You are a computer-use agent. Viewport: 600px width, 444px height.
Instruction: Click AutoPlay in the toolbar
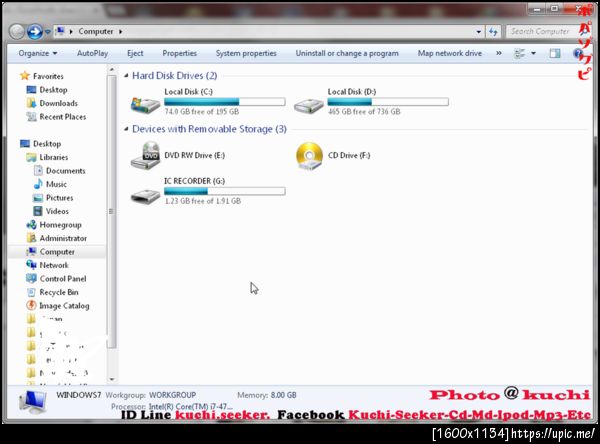pyautogui.click(x=92, y=53)
